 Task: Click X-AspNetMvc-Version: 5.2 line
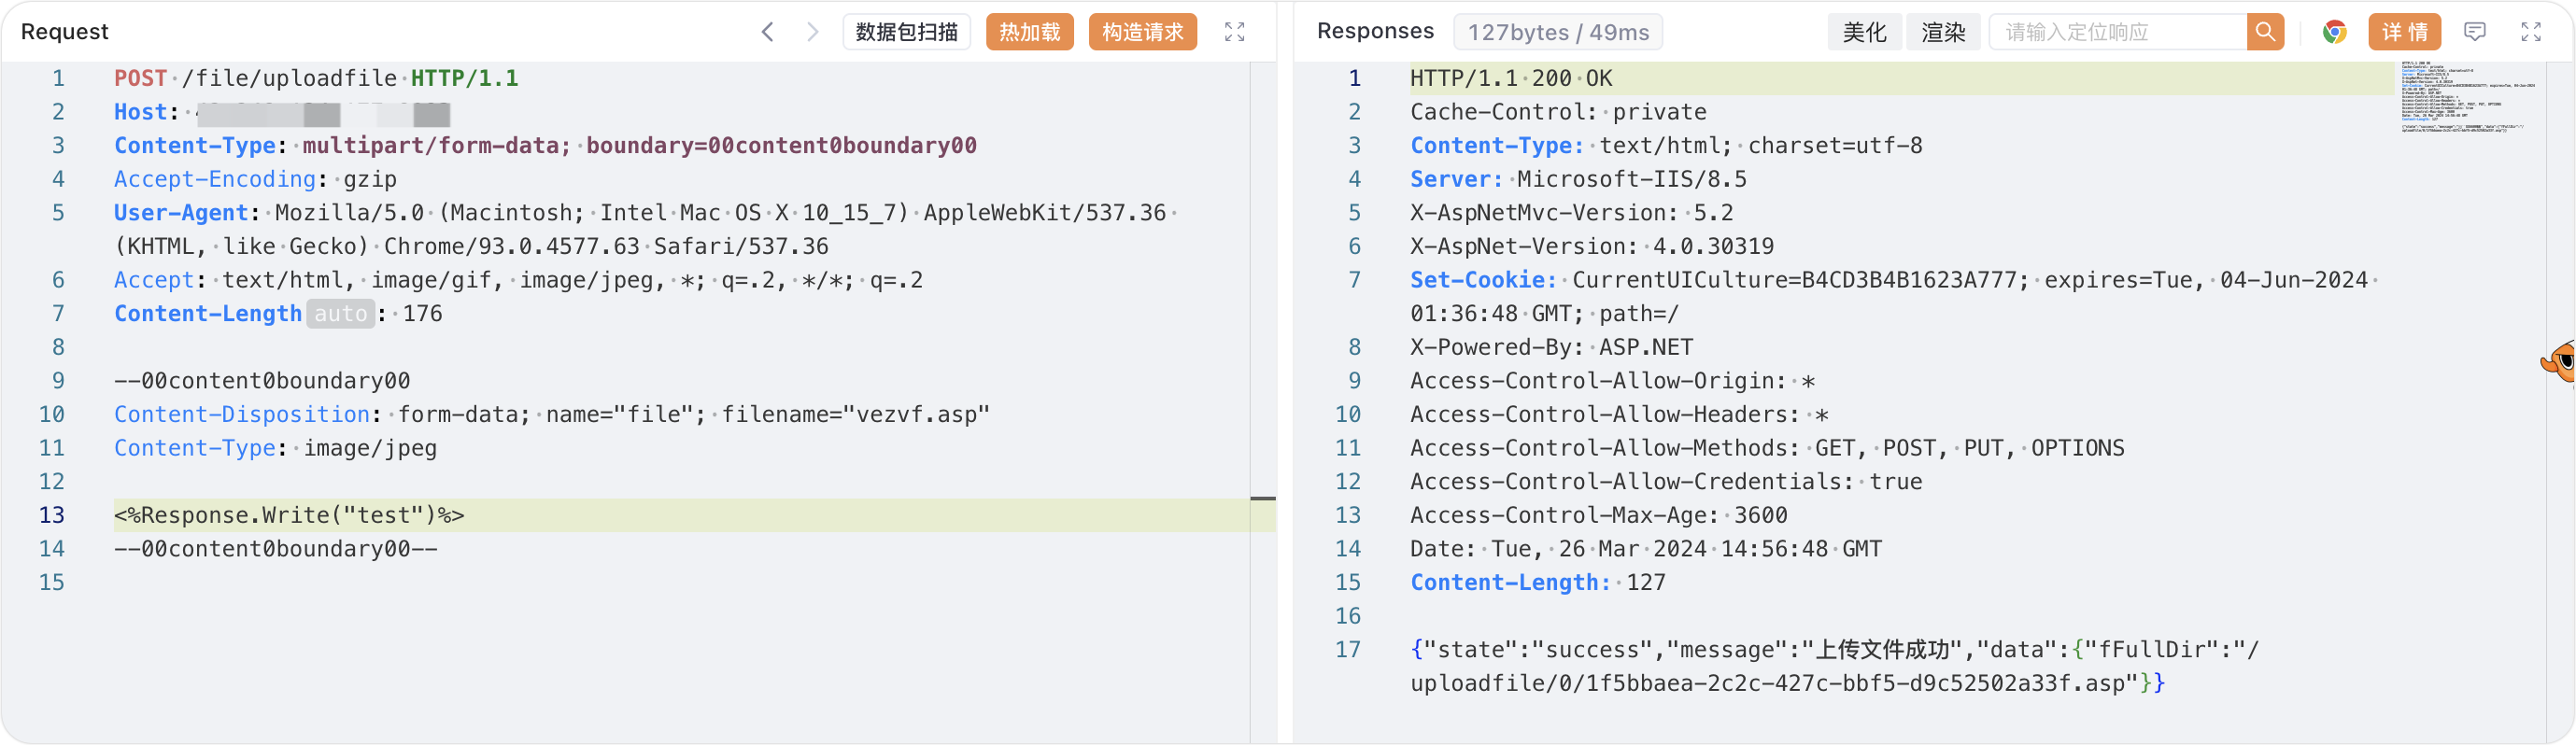[x=1571, y=213]
